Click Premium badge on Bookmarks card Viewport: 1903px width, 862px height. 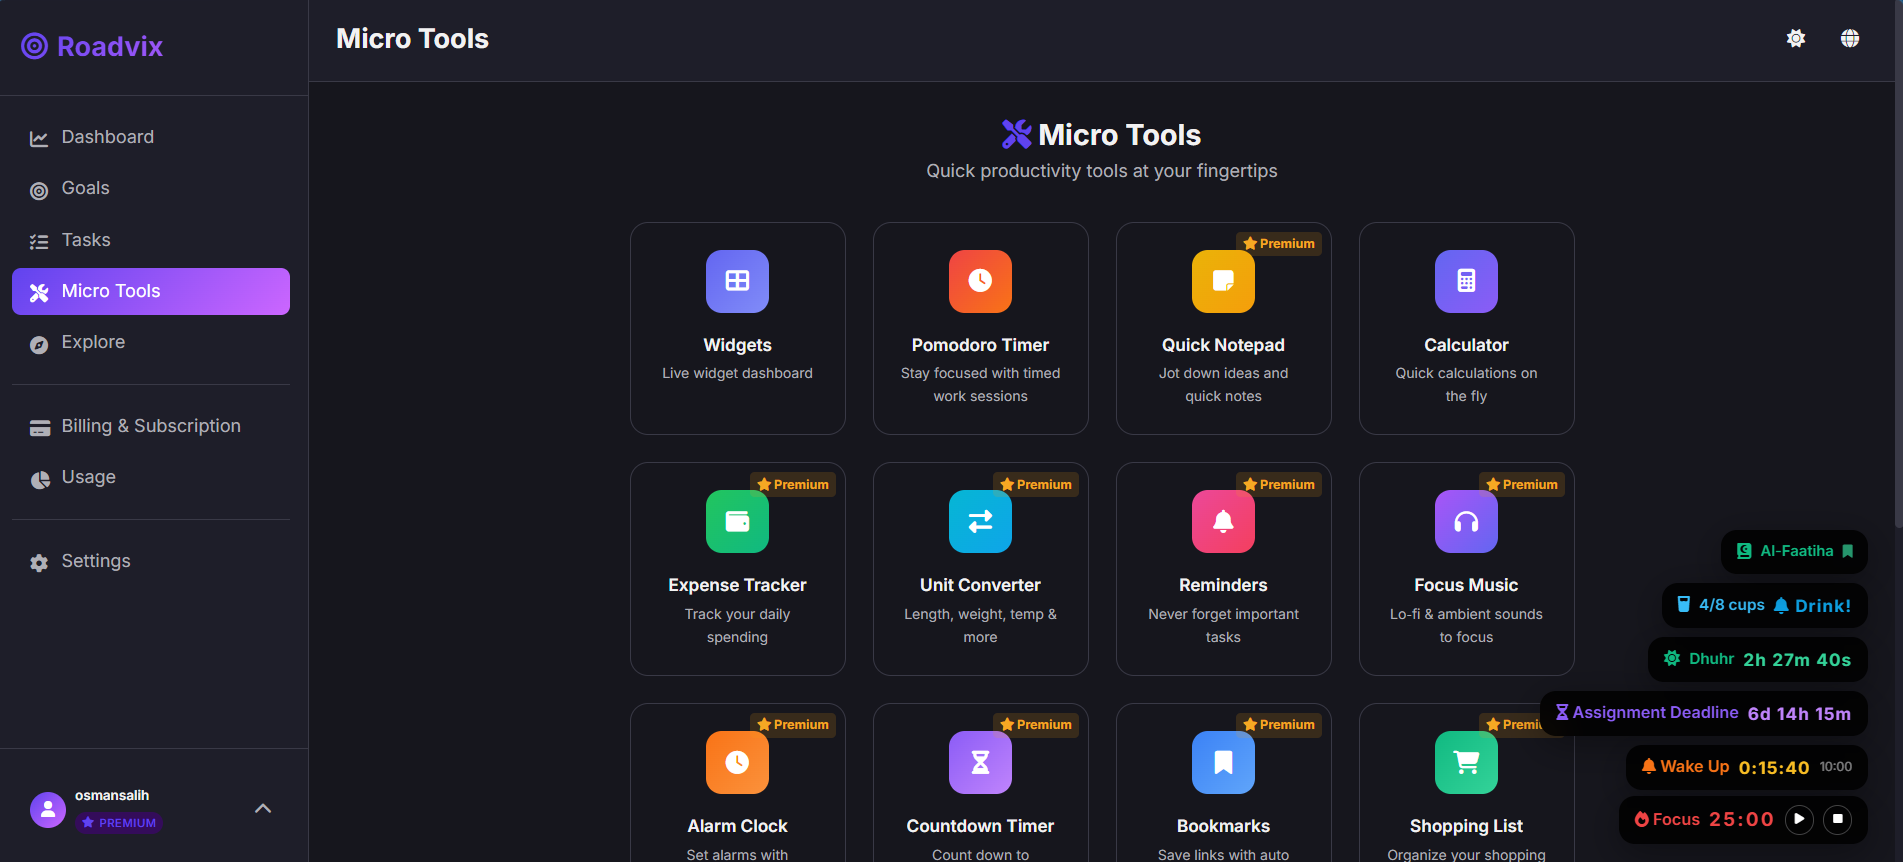[x=1279, y=724]
